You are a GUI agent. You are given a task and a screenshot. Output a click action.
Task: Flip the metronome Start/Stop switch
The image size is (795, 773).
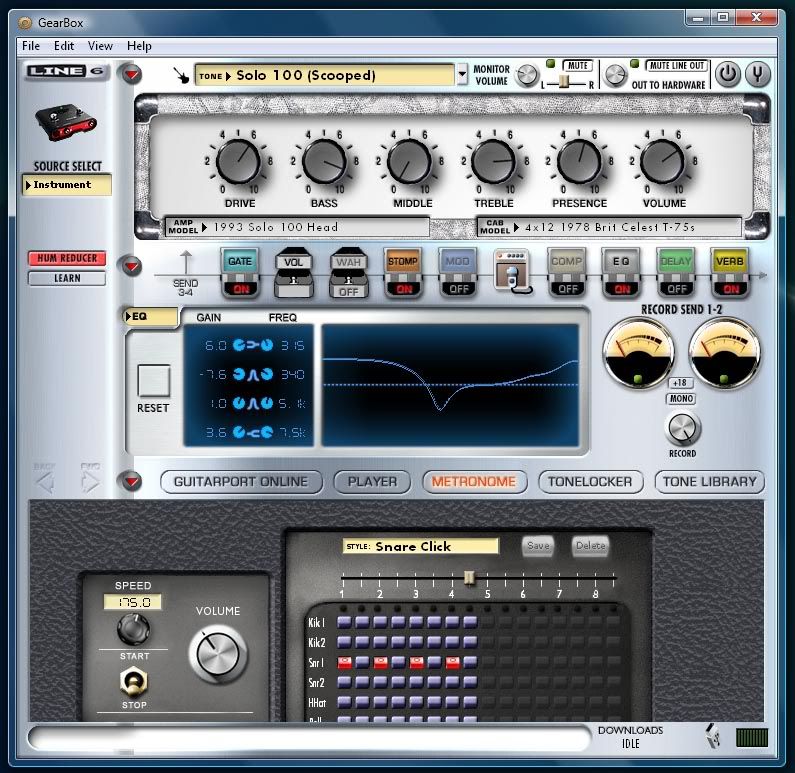tap(134, 681)
